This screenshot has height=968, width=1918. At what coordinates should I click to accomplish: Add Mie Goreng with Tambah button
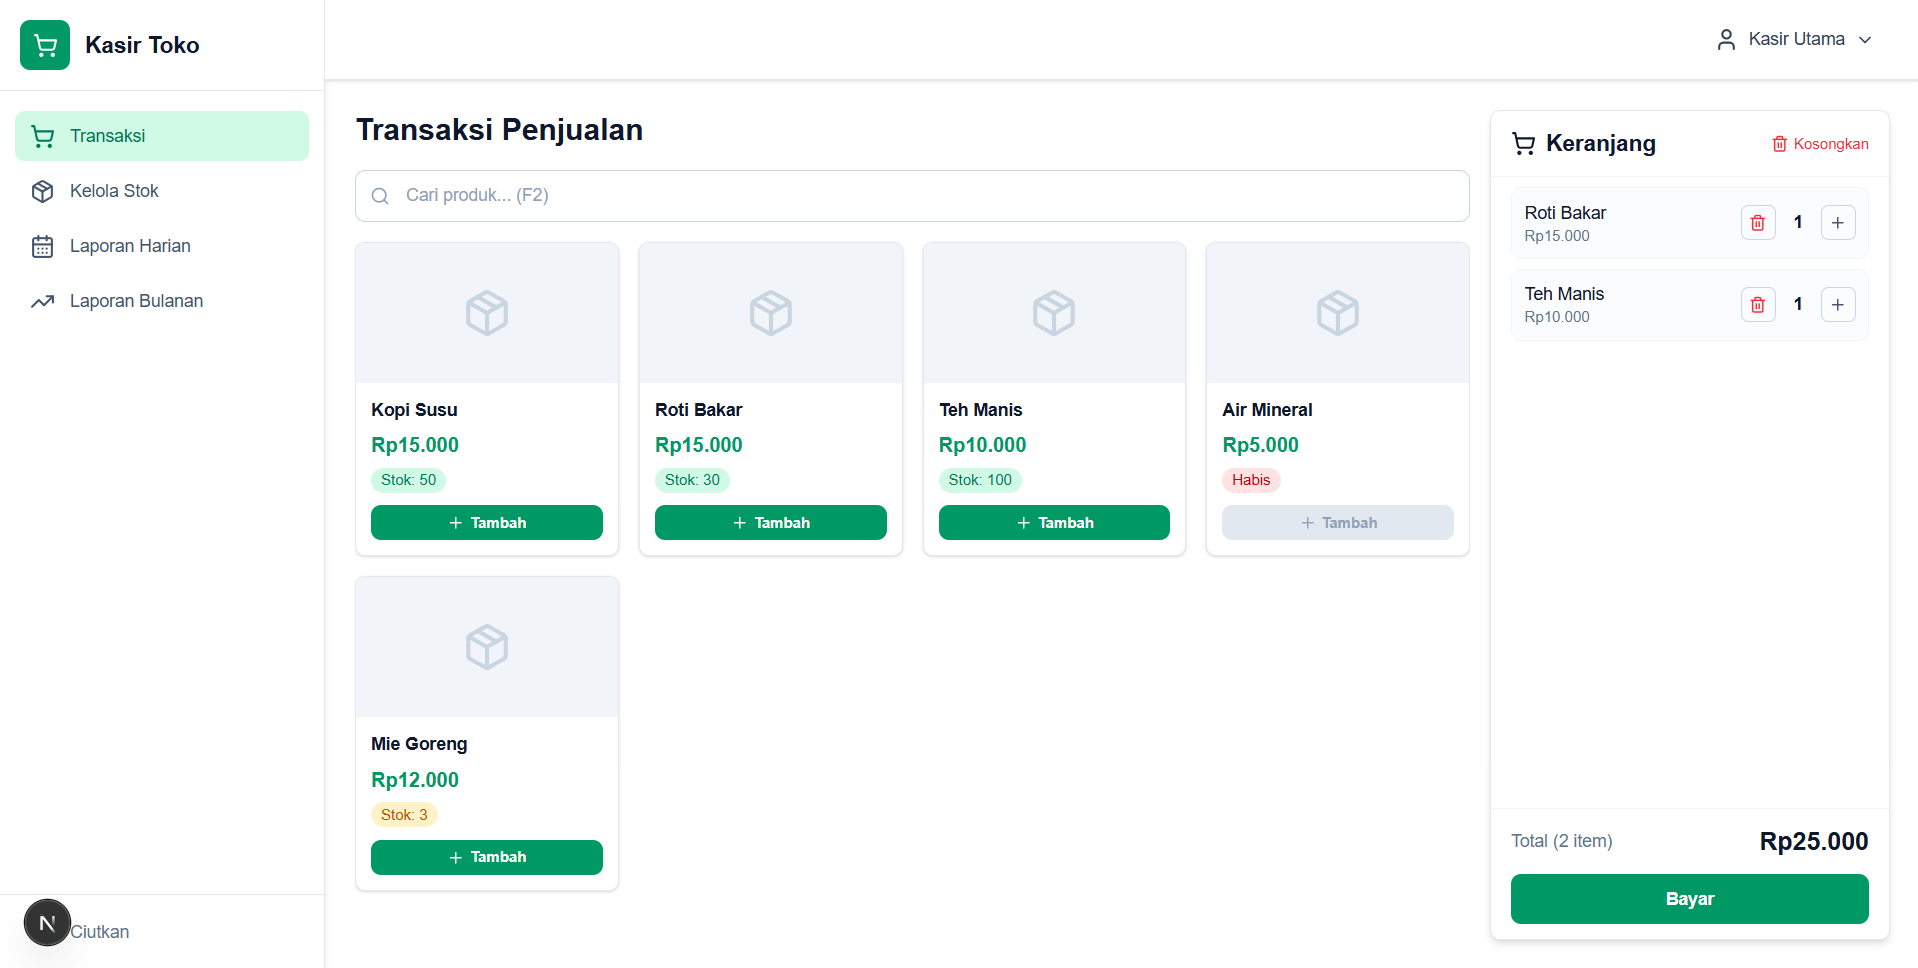pos(487,857)
